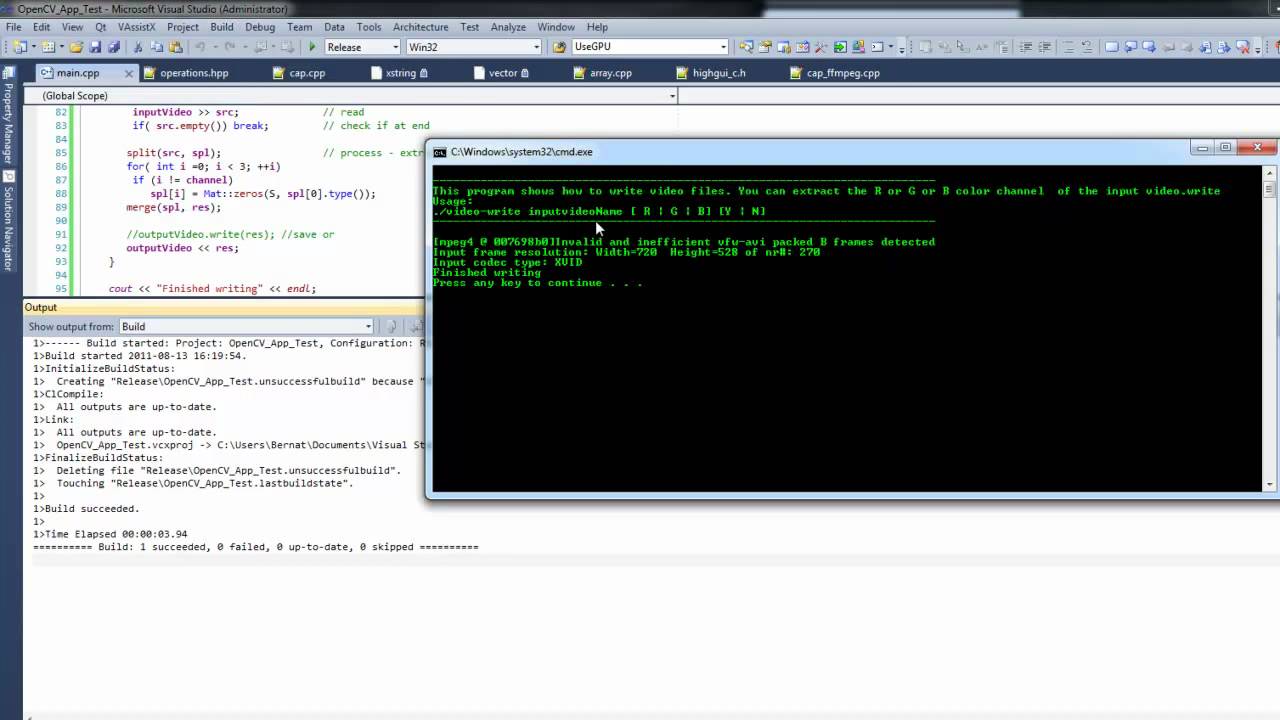
Task: Open the New Project icon dropdown arrow
Action: (x=34, y=47)
